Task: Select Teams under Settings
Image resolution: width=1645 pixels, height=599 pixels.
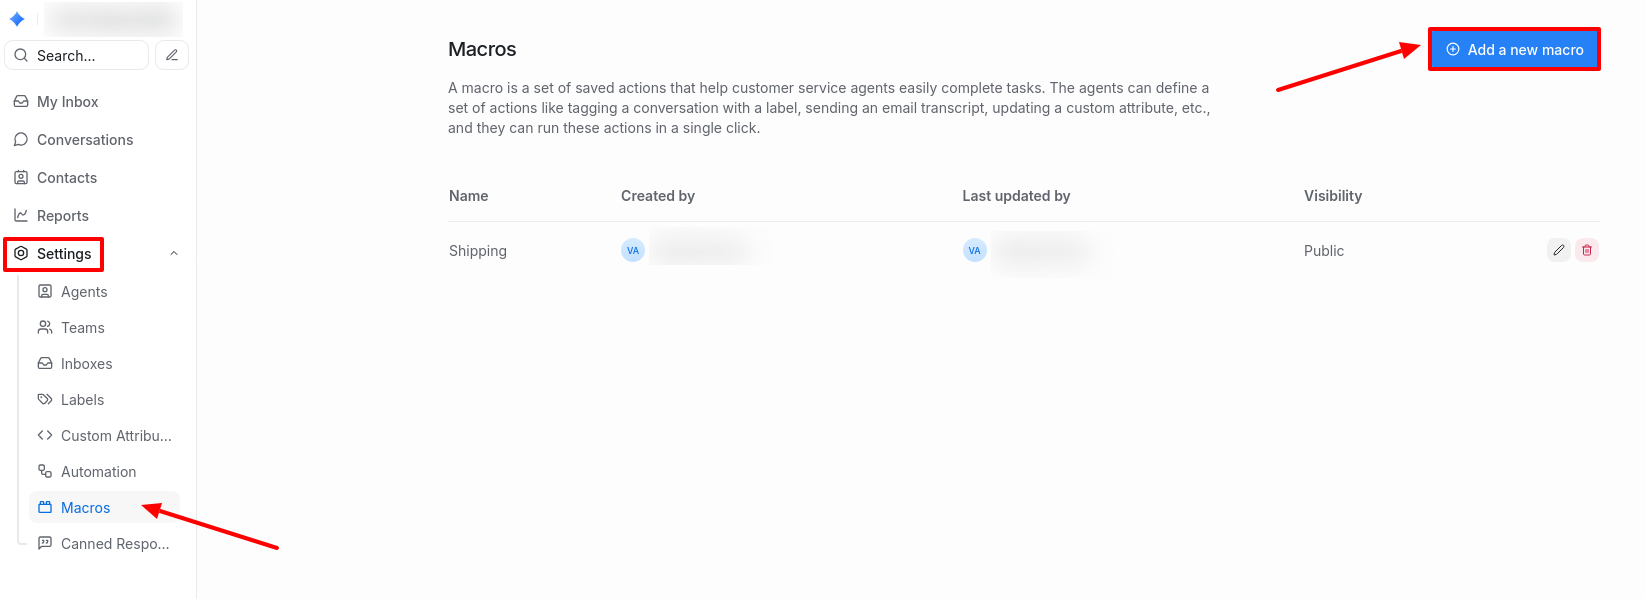Action: click(x=82, y=328)
